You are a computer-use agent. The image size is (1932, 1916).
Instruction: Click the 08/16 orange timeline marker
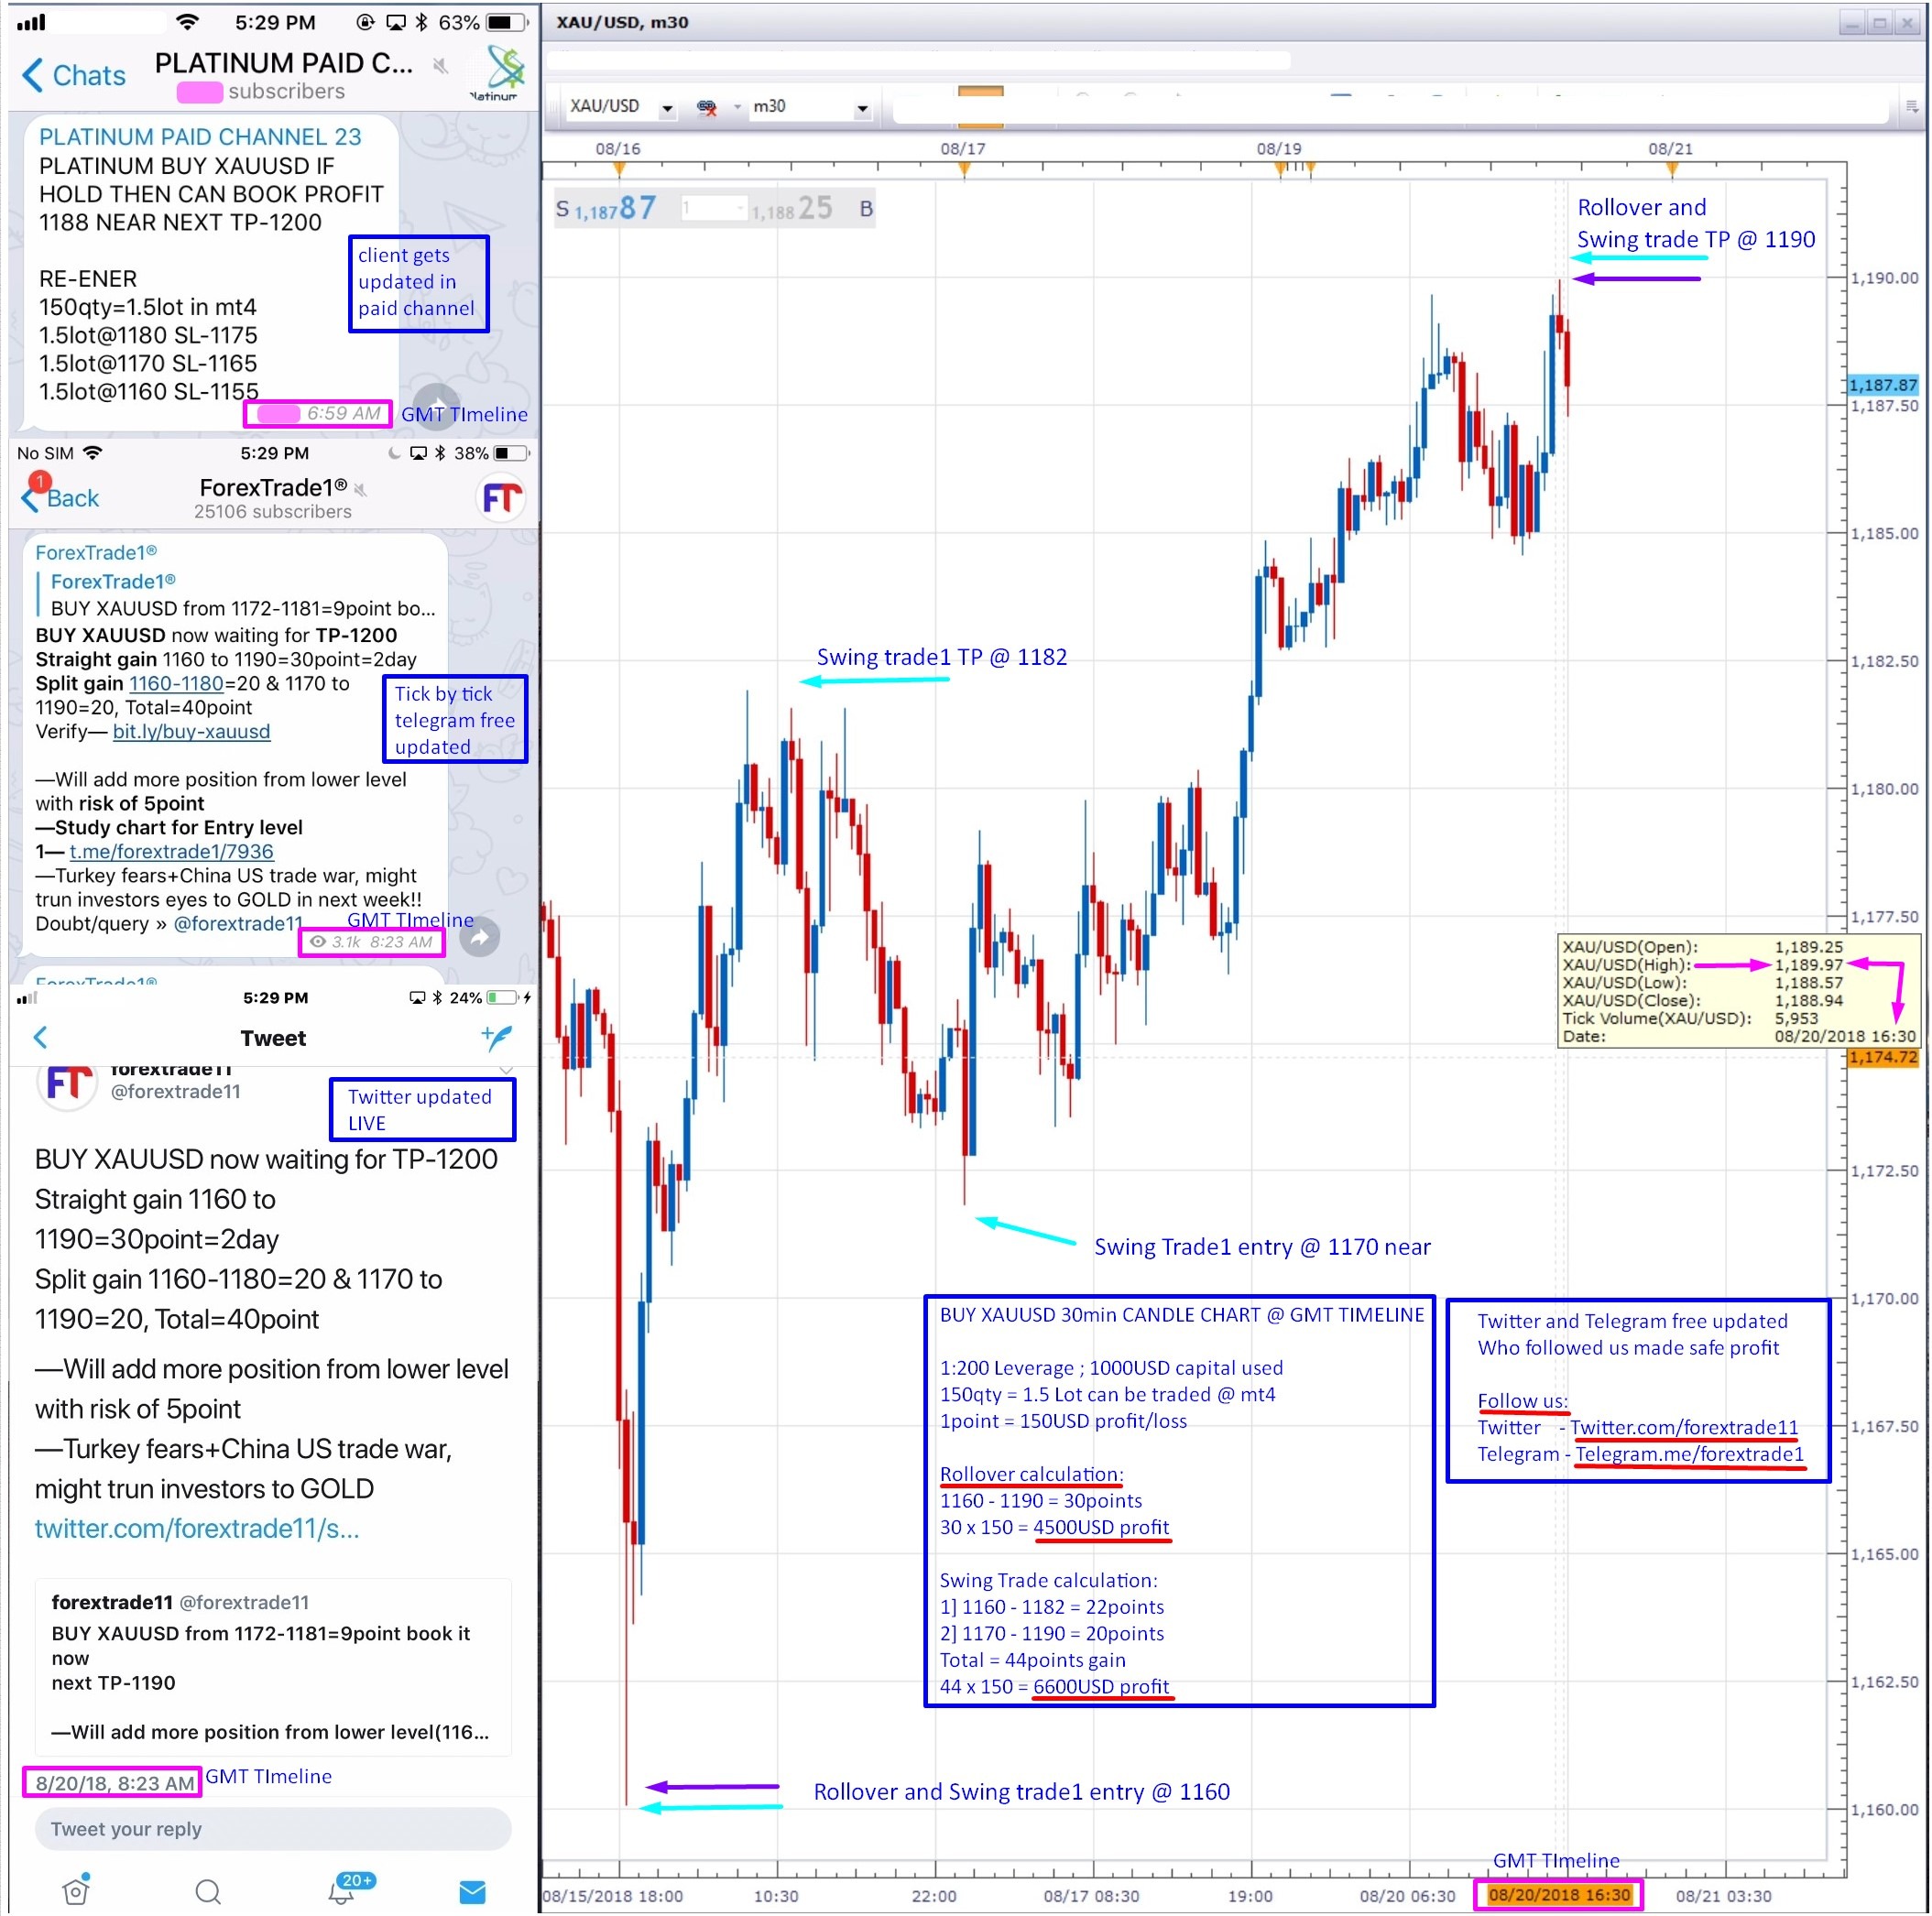[x=619, y=169]
